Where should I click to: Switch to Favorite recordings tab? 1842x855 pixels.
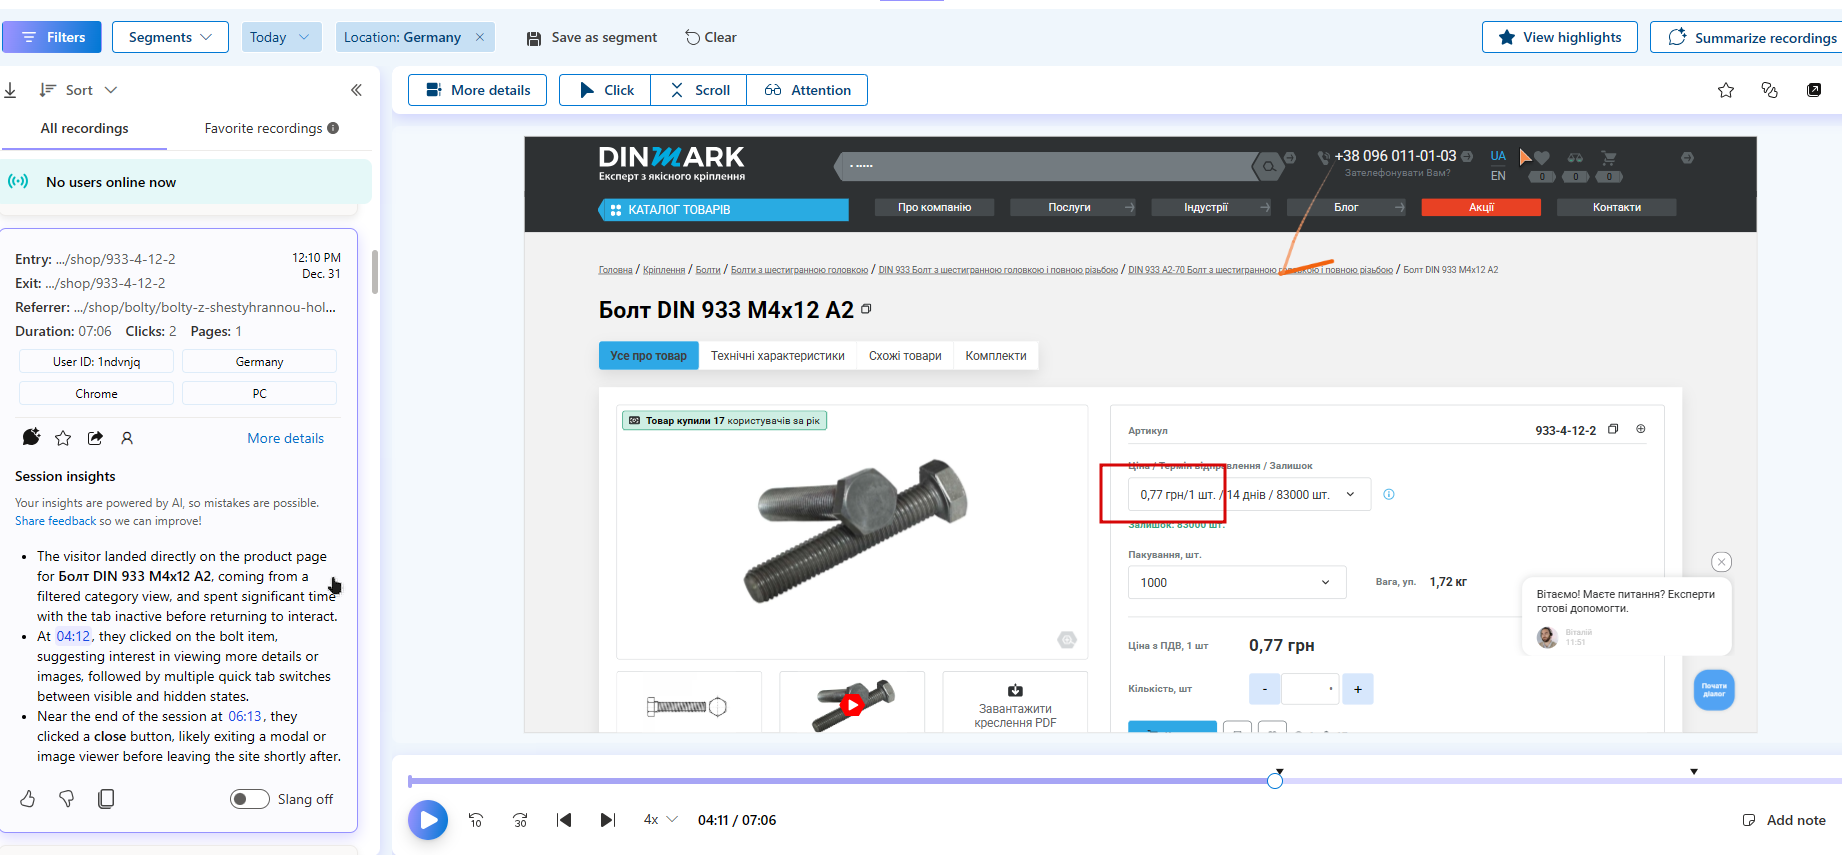point(263,128)
